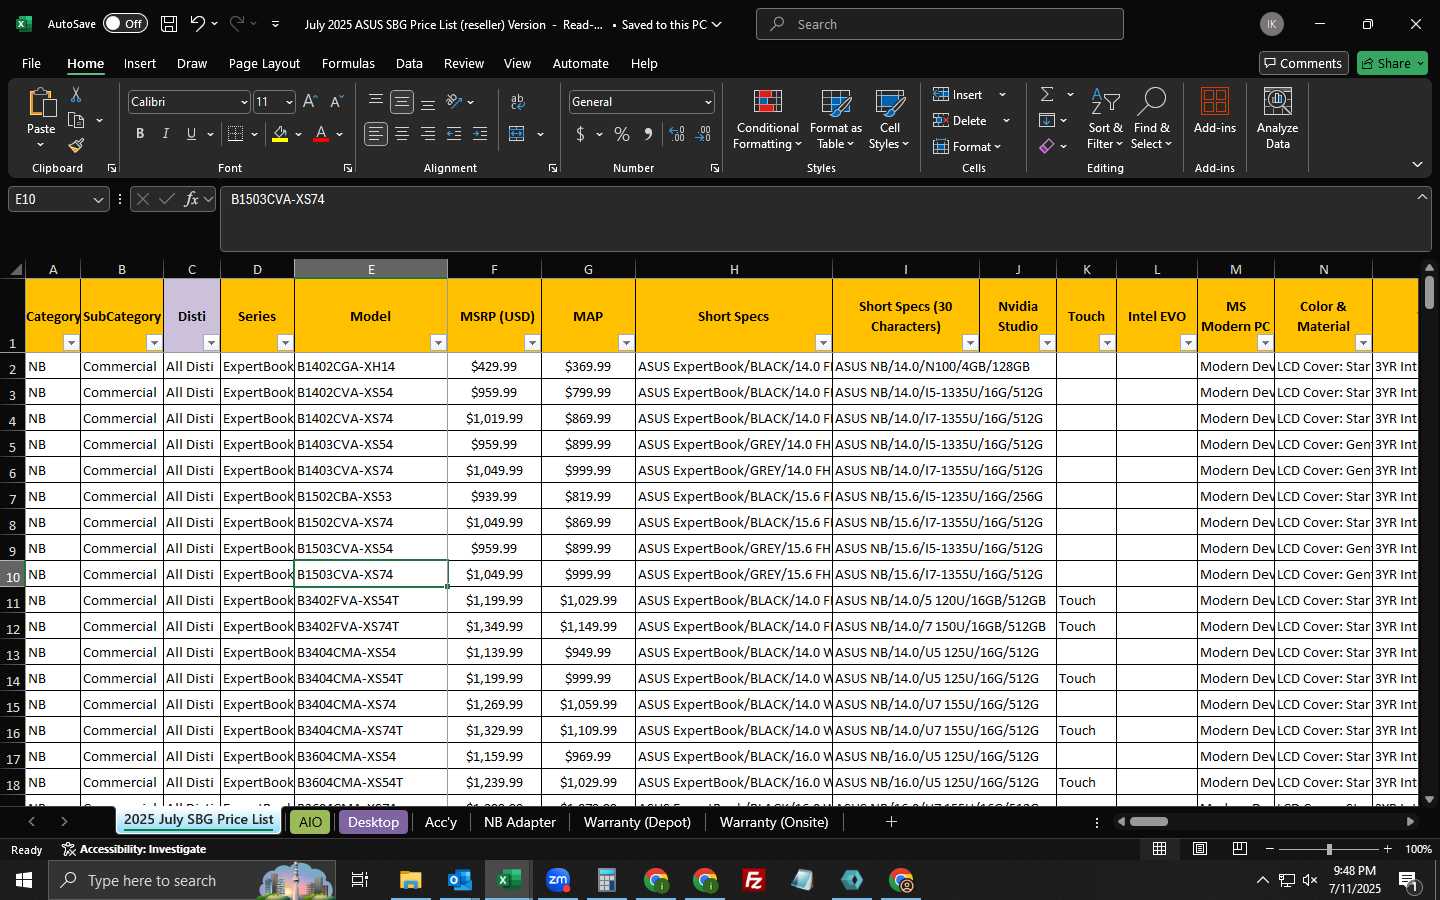Toggle Bold formatting
This screenshot has height=900, width=1440.
click(x=140, y=134)
